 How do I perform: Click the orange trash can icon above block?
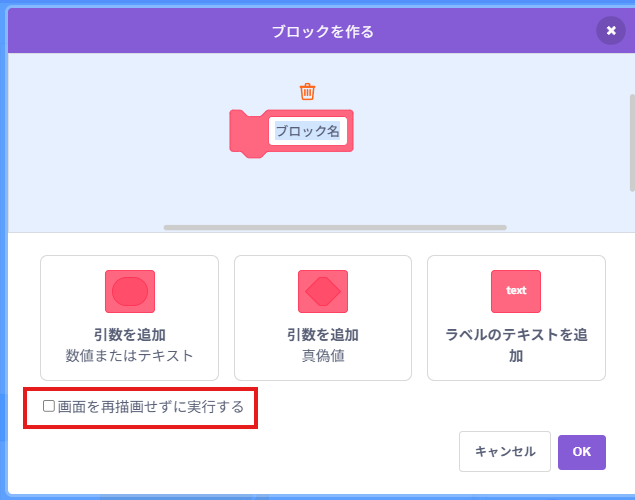click(307, 91)
